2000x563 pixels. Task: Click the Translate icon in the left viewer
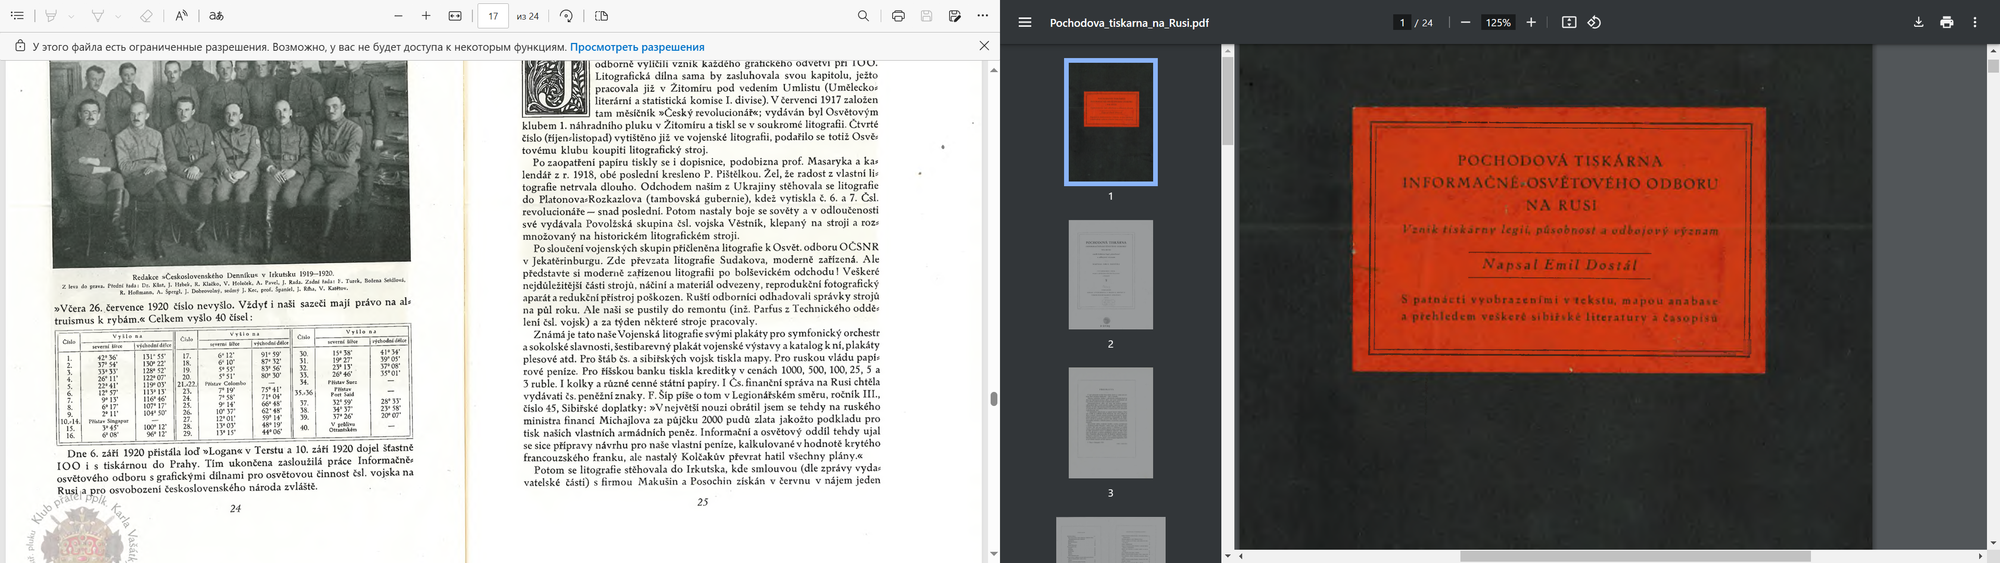(216, 16)
